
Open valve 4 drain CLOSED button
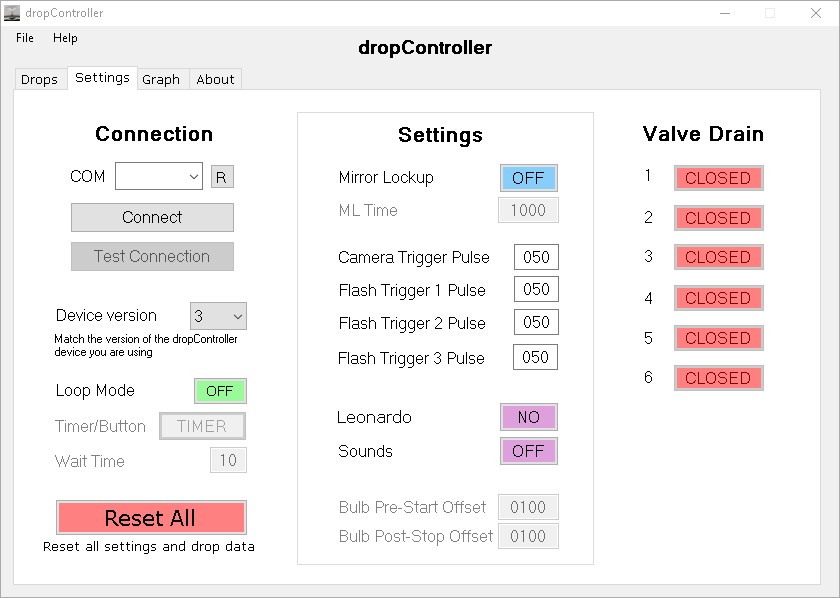pos(718,298)
